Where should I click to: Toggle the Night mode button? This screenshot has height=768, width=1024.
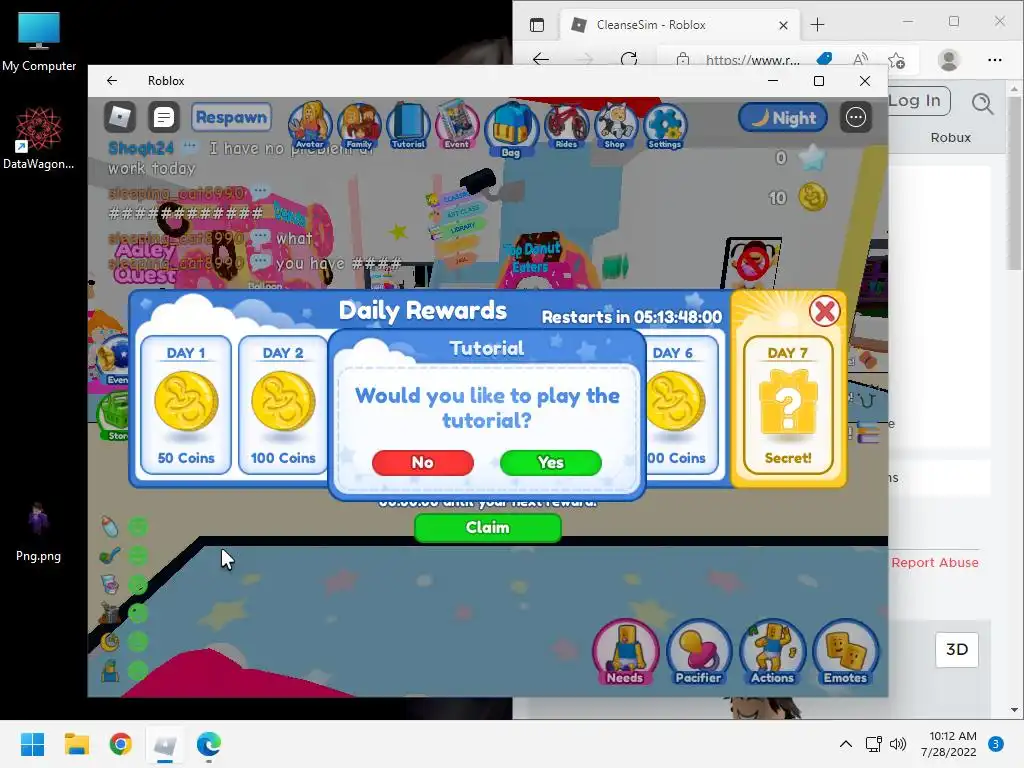point(783,118)
